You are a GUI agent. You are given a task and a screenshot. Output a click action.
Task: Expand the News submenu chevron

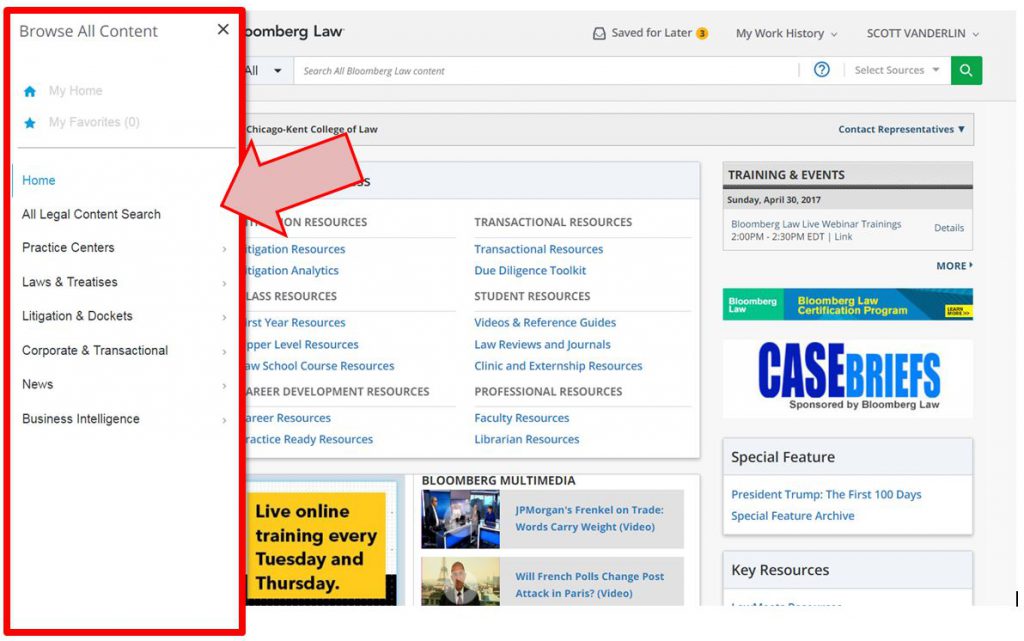[224, 386]
